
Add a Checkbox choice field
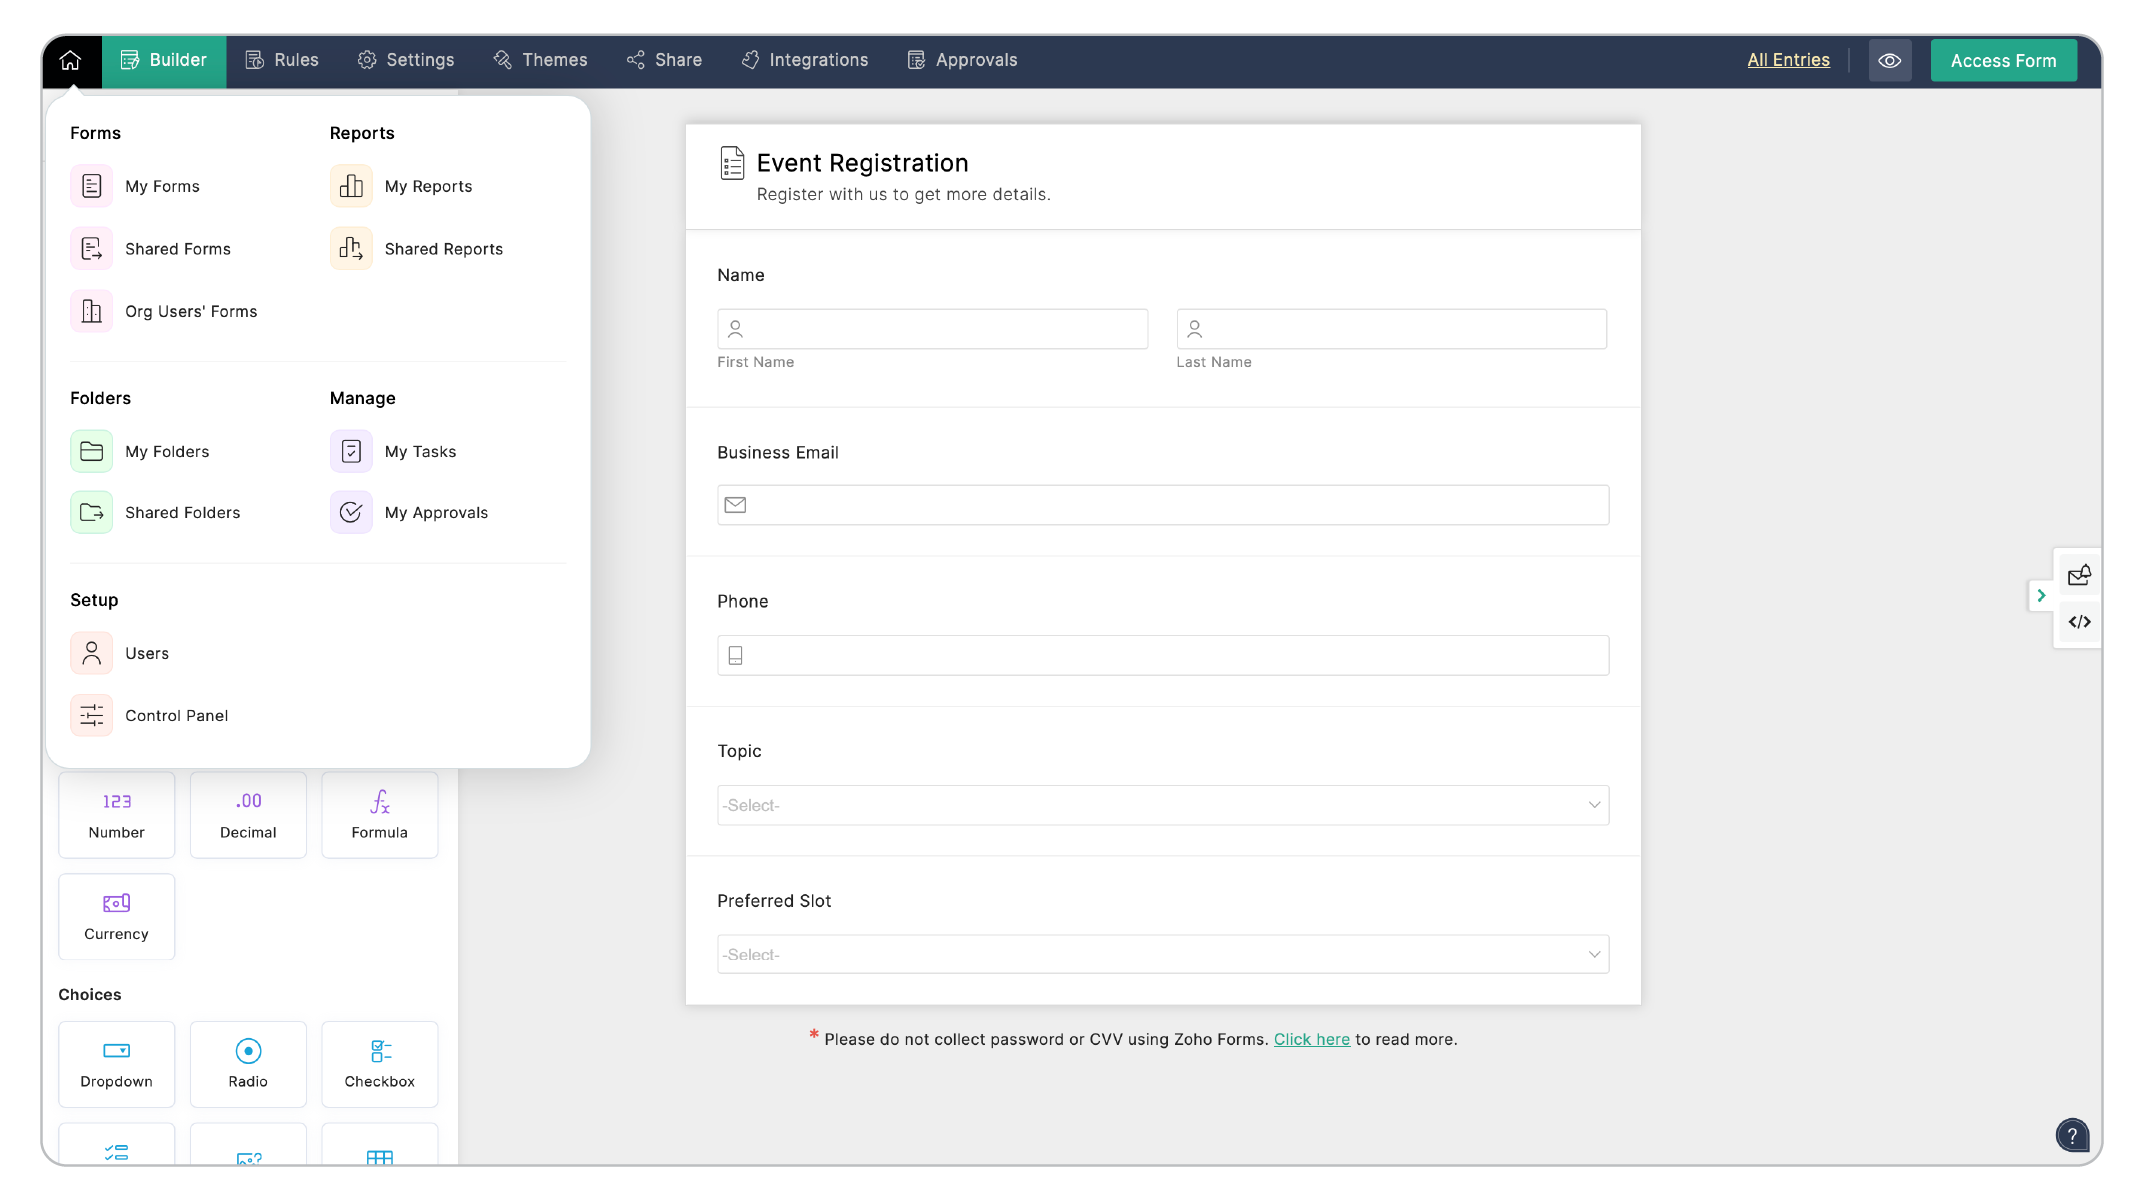(x=380, y=1064)
